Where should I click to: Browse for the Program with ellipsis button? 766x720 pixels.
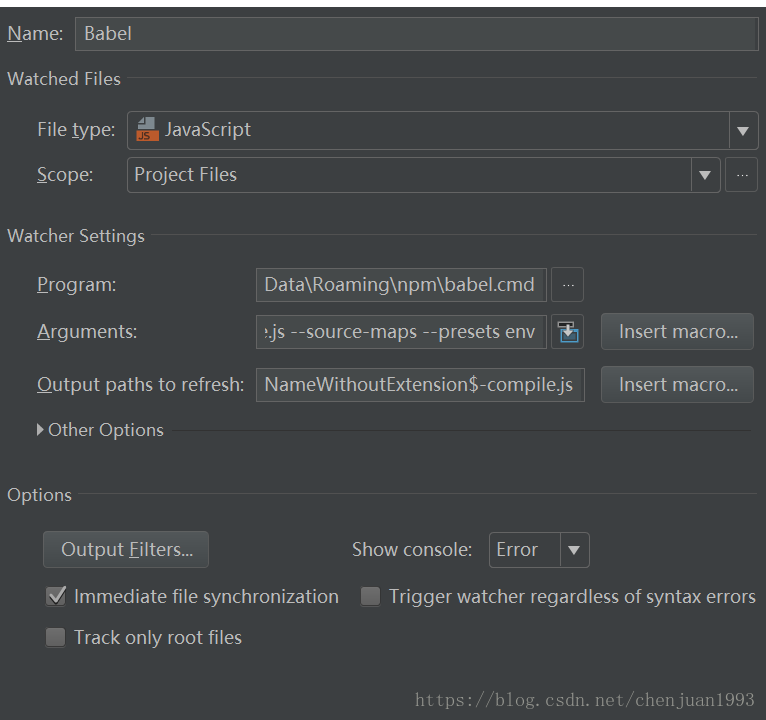coord(568,285)
